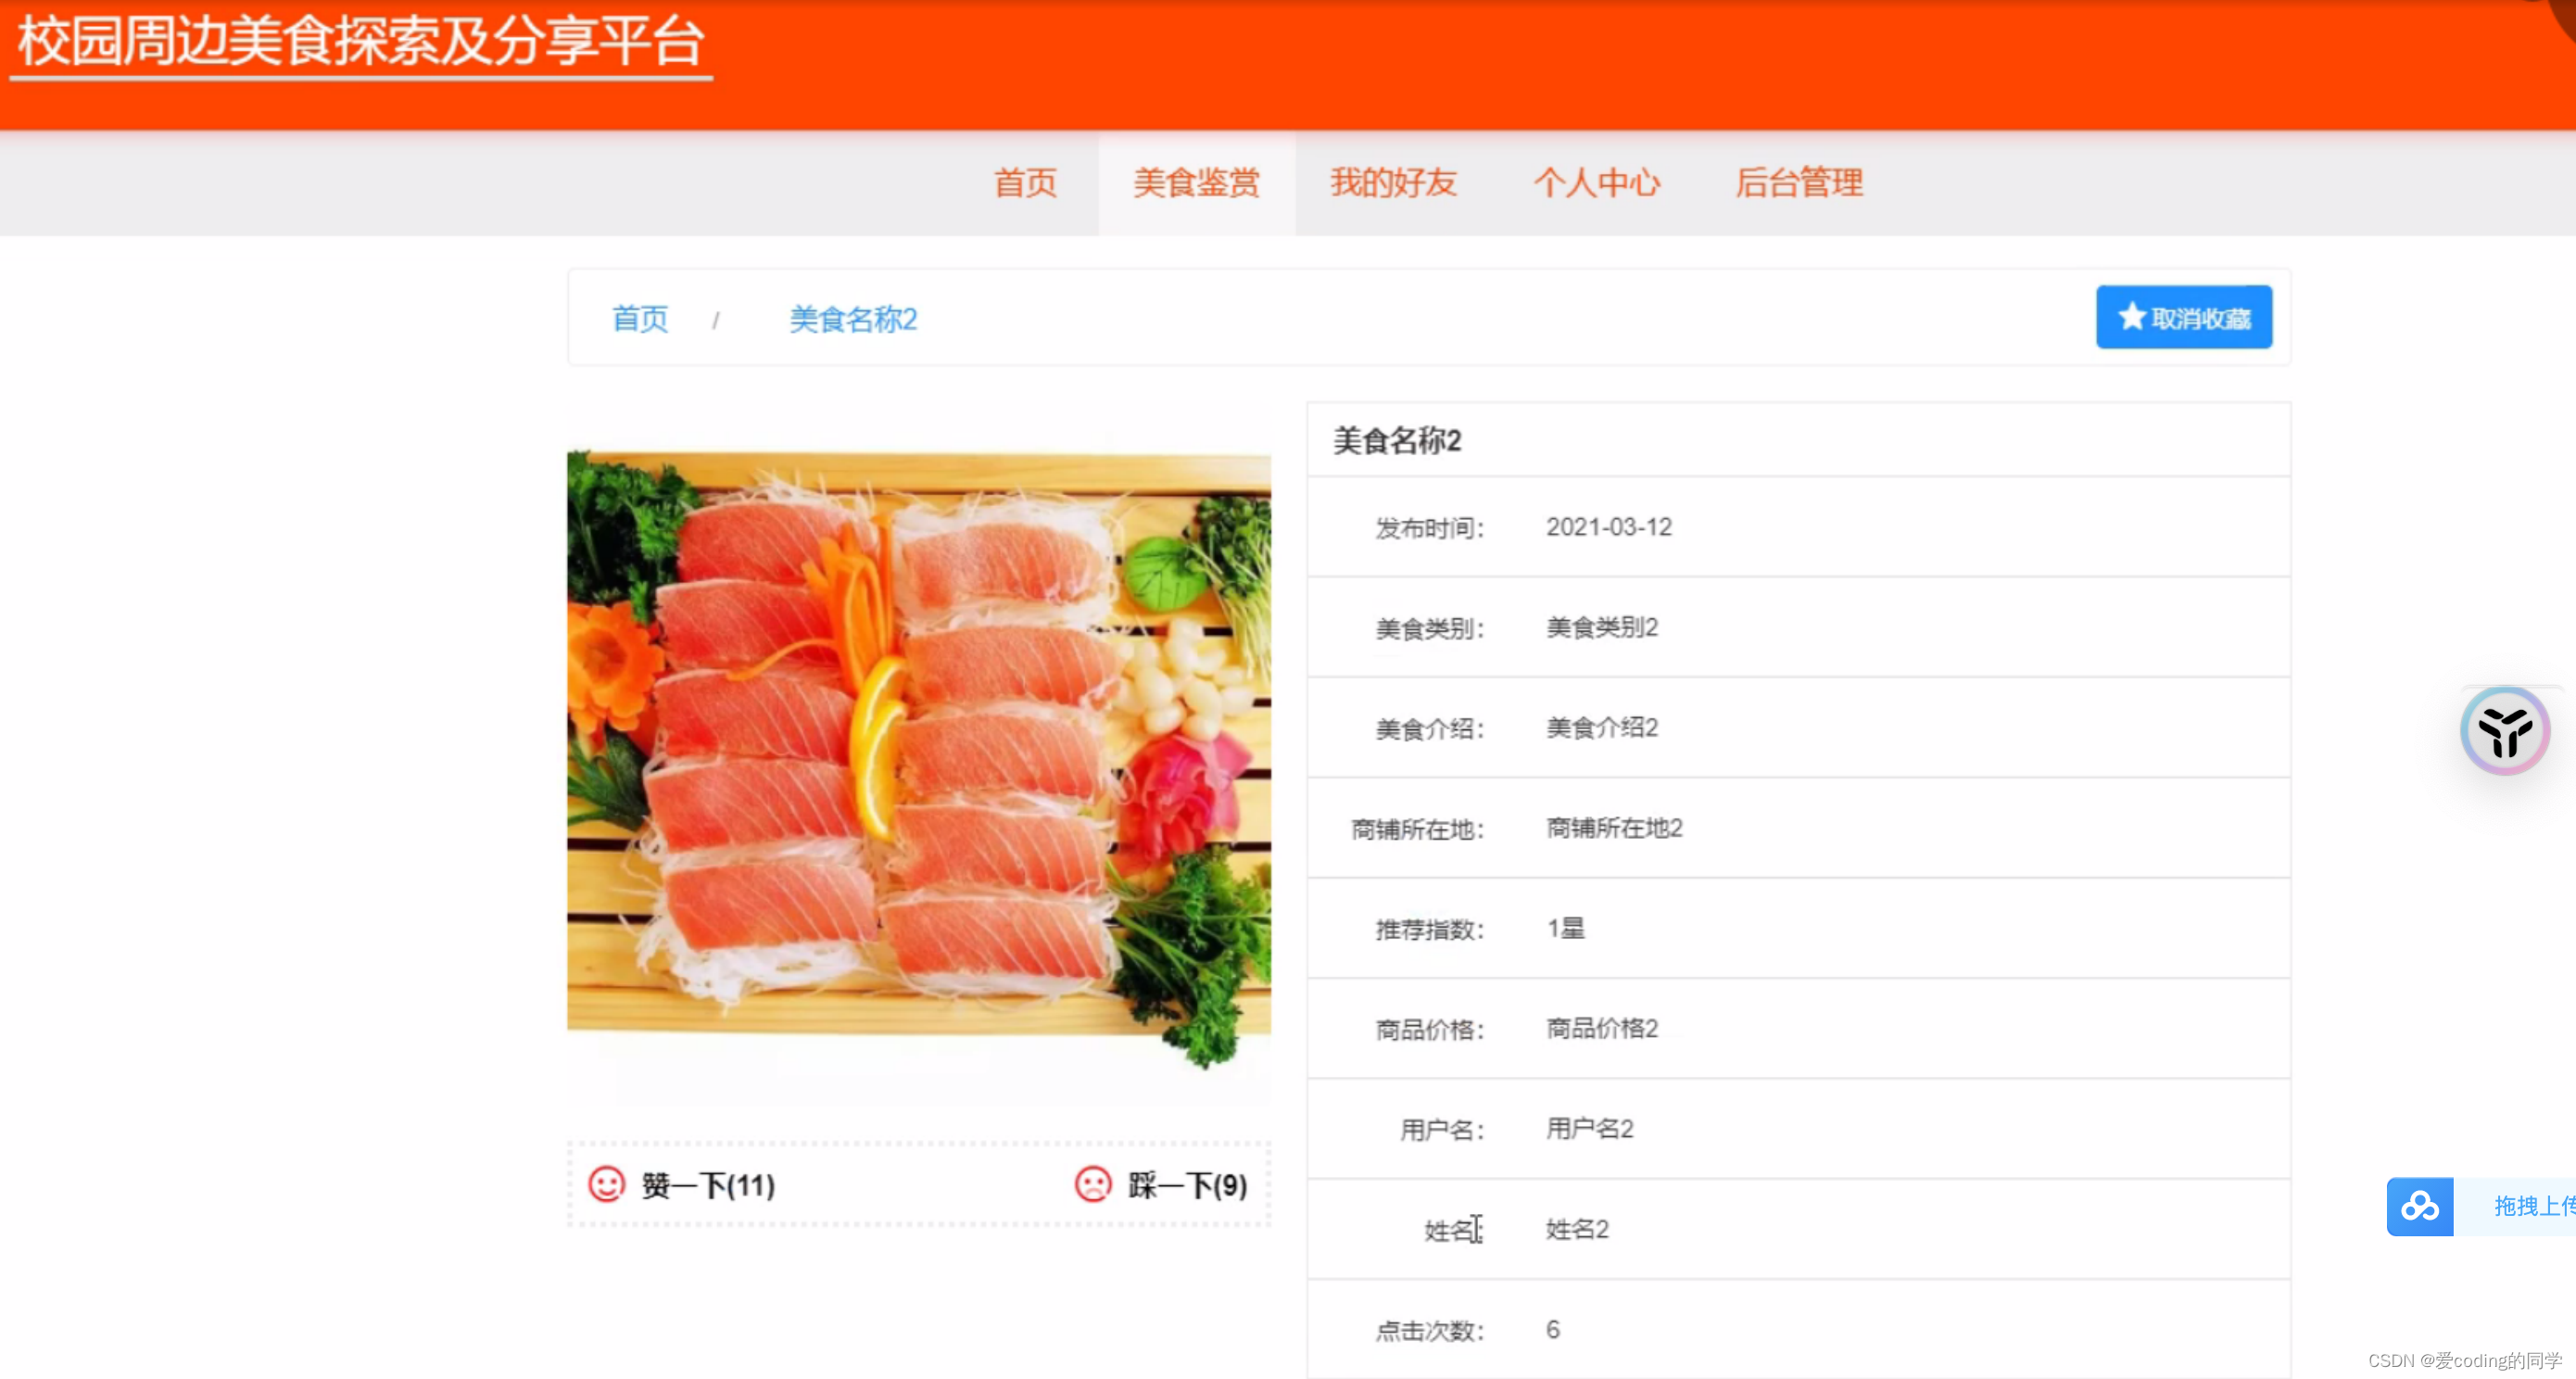Click the blue cloud upload icon
The image size is (2576, 1379).
2419,1206
